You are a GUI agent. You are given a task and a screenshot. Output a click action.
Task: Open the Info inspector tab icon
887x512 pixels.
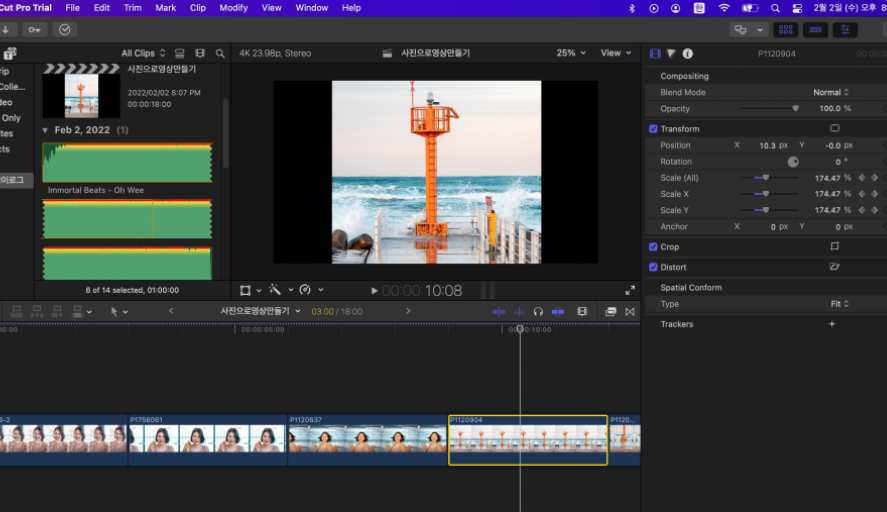tap(688, 54)
